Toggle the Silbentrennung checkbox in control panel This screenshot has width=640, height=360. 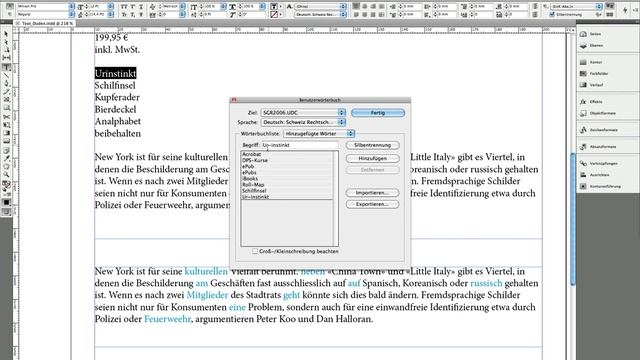[552, 15]
